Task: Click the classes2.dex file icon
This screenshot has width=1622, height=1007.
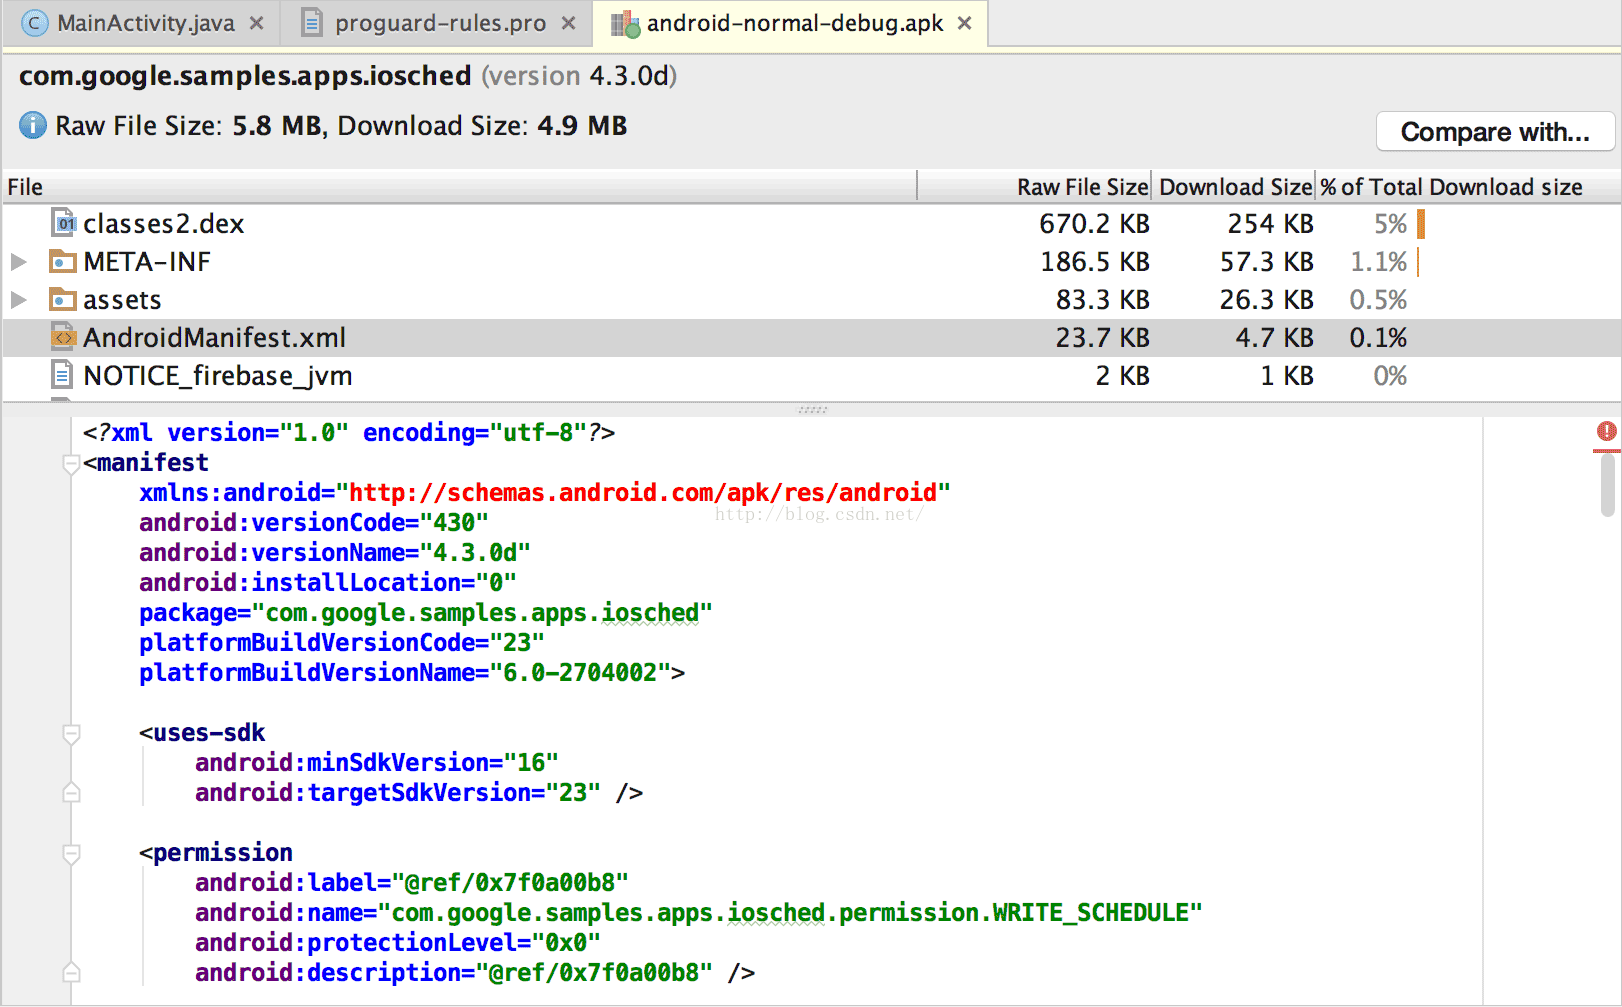Action: click(63, 223)
